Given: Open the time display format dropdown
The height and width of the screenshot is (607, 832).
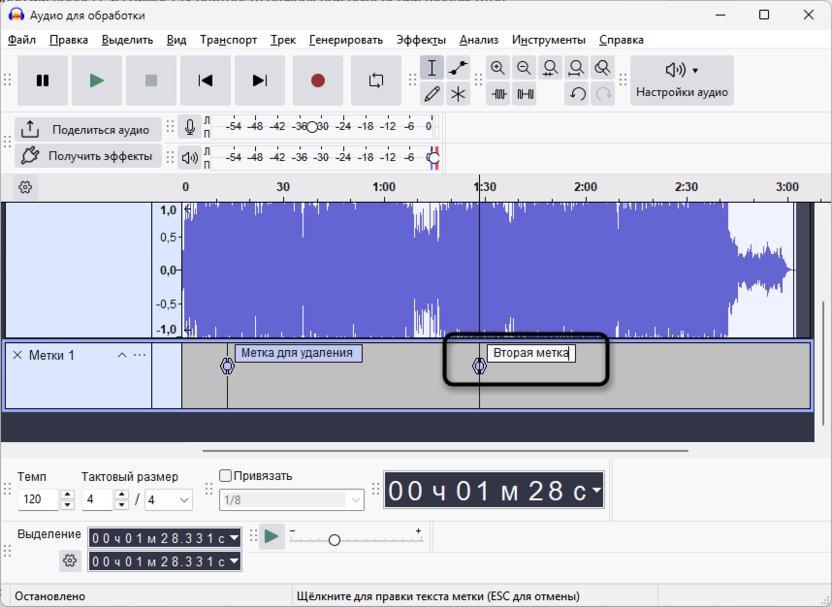Looking at the screenshot, I should pyautogui.click(x=597, y=490).
